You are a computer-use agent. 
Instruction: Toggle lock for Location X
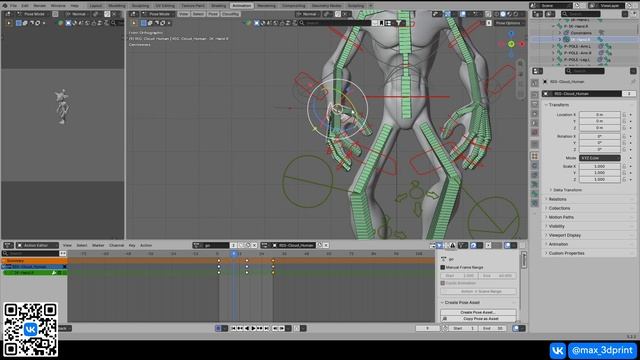624,115
